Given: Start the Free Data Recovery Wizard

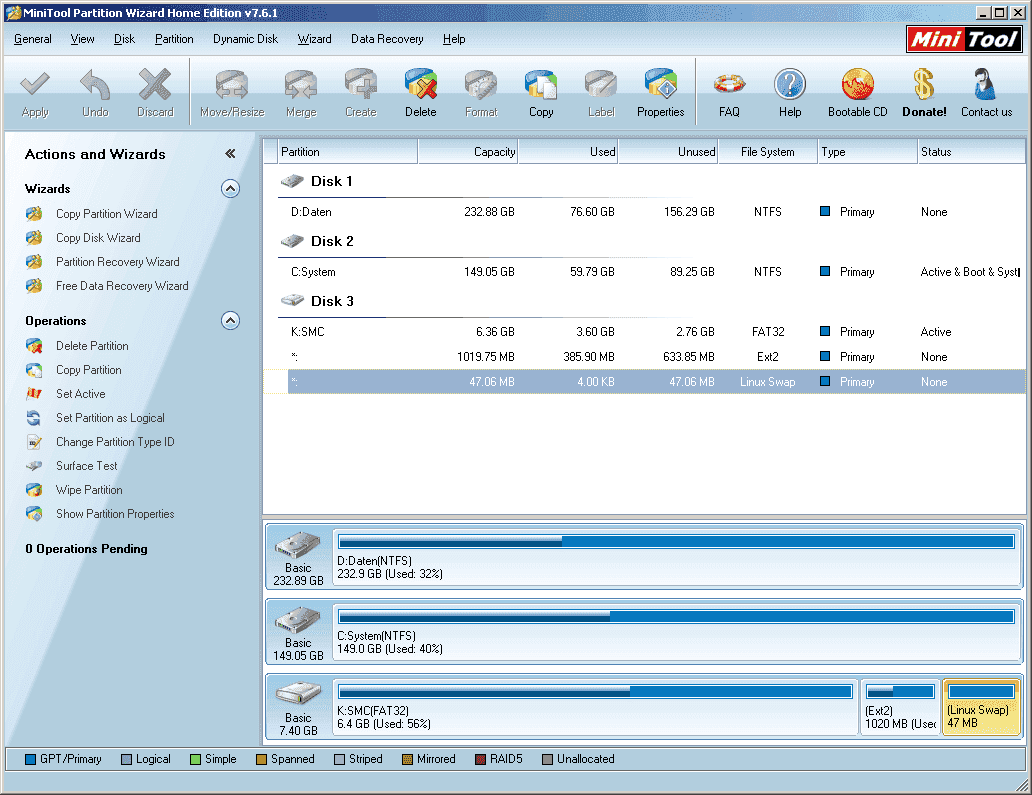Looking at the screenshot, I should click(x=122, y=286).
